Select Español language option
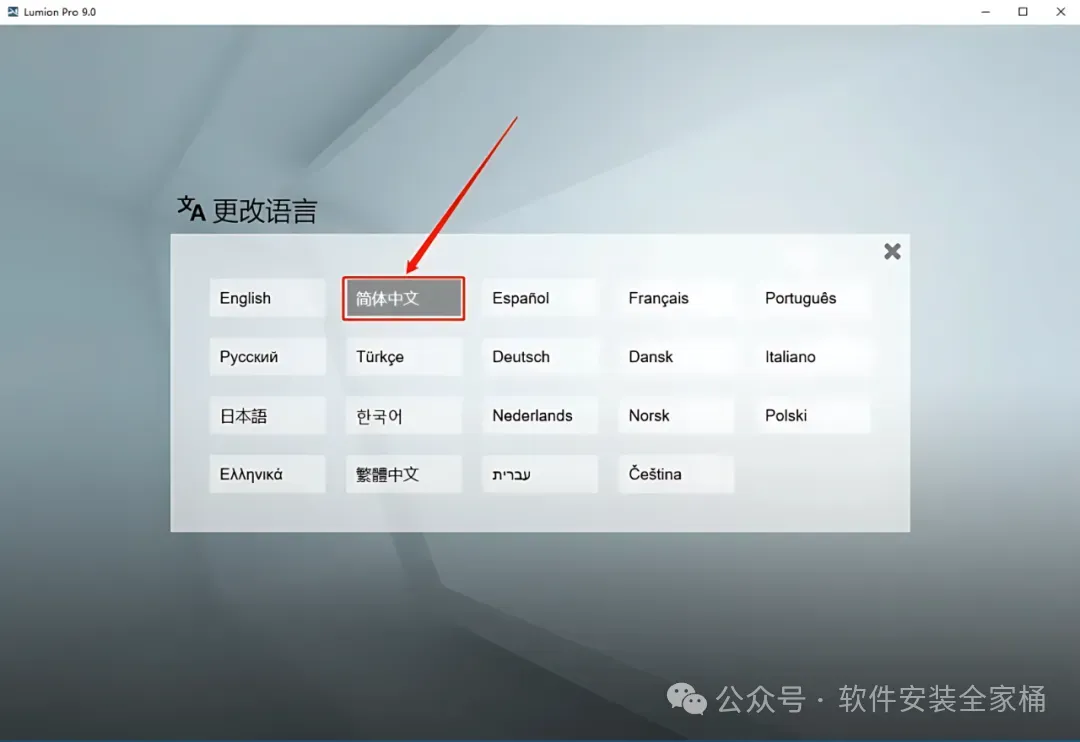 pyautogui.click(x=540, y=298)
